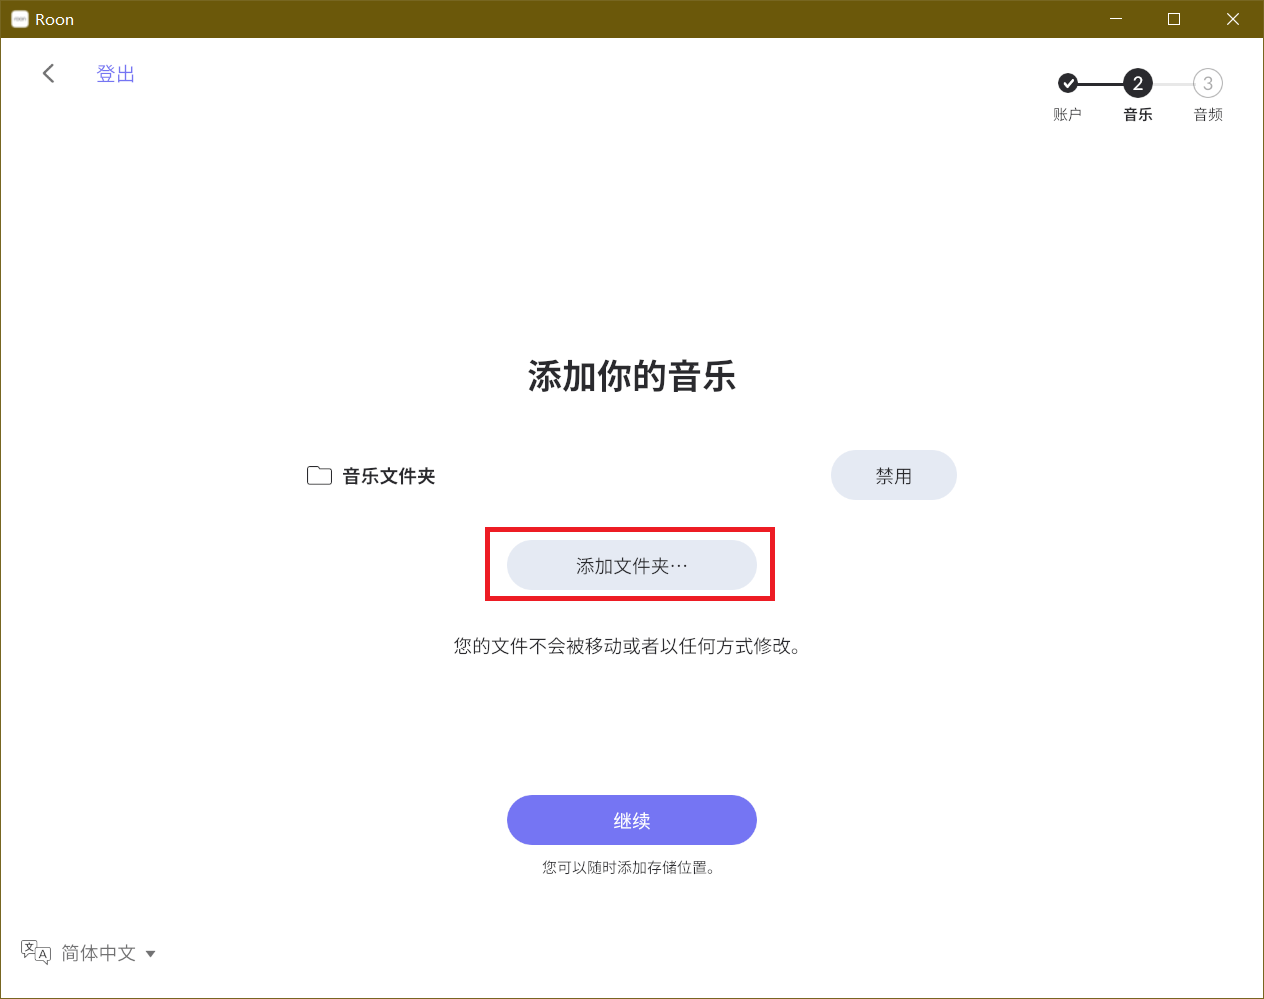Image resolution: width=1264 pixels, height=999 pixels.
Task: Click the 账户 step label
Action: pyautogui.click(x=1067, y=114)
